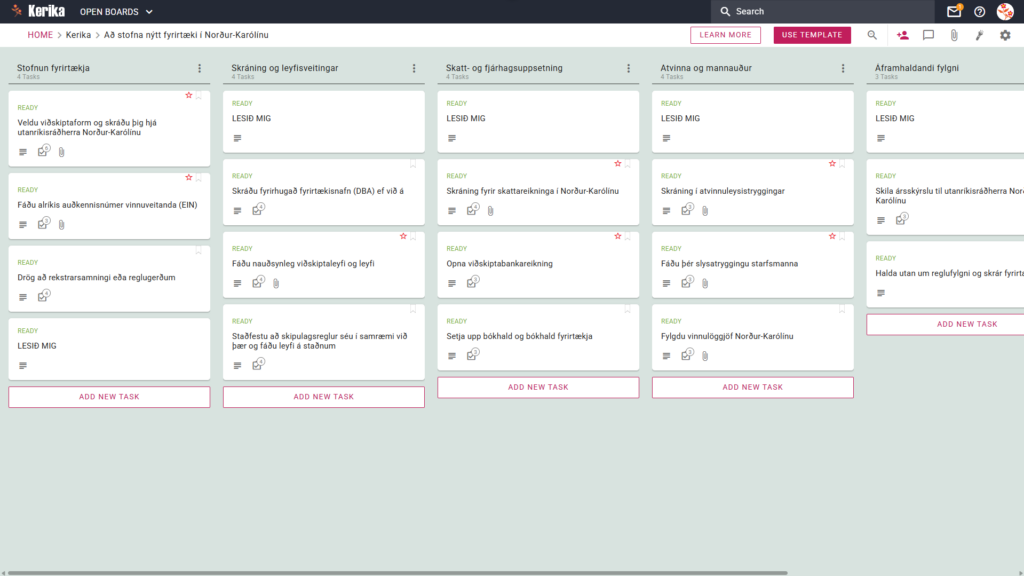Expand the OPEN BOARDS dropdown
Viewport: 1024px width, 576px height.
pyautogui.click(x=116, y=12)
